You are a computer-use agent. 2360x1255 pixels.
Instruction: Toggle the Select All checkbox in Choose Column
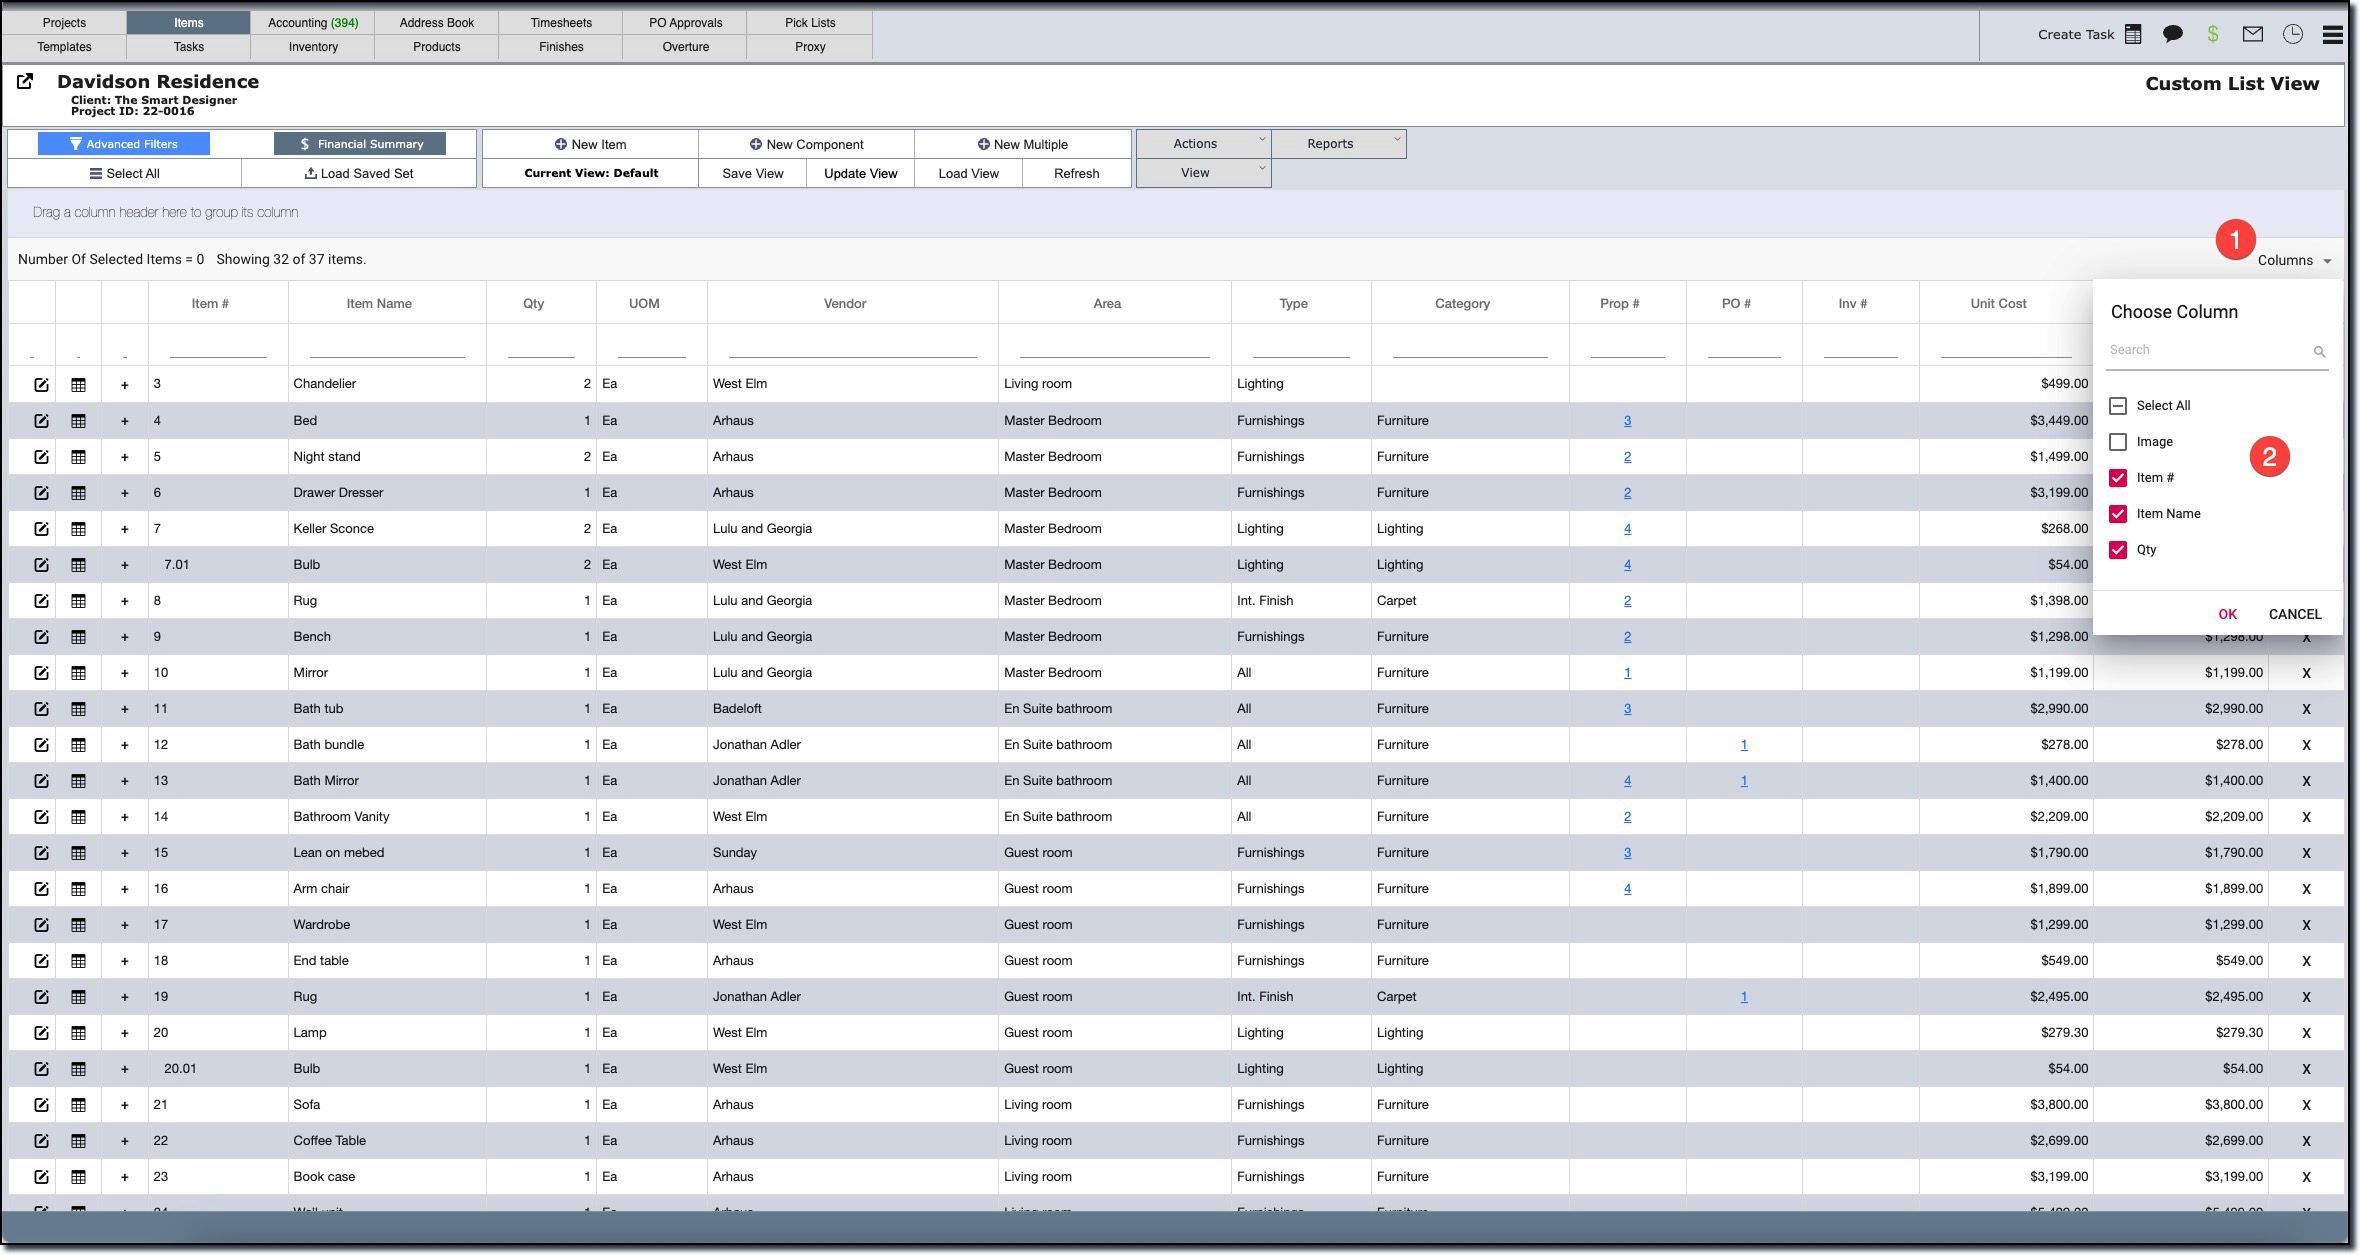click(x=2117, y=406)
